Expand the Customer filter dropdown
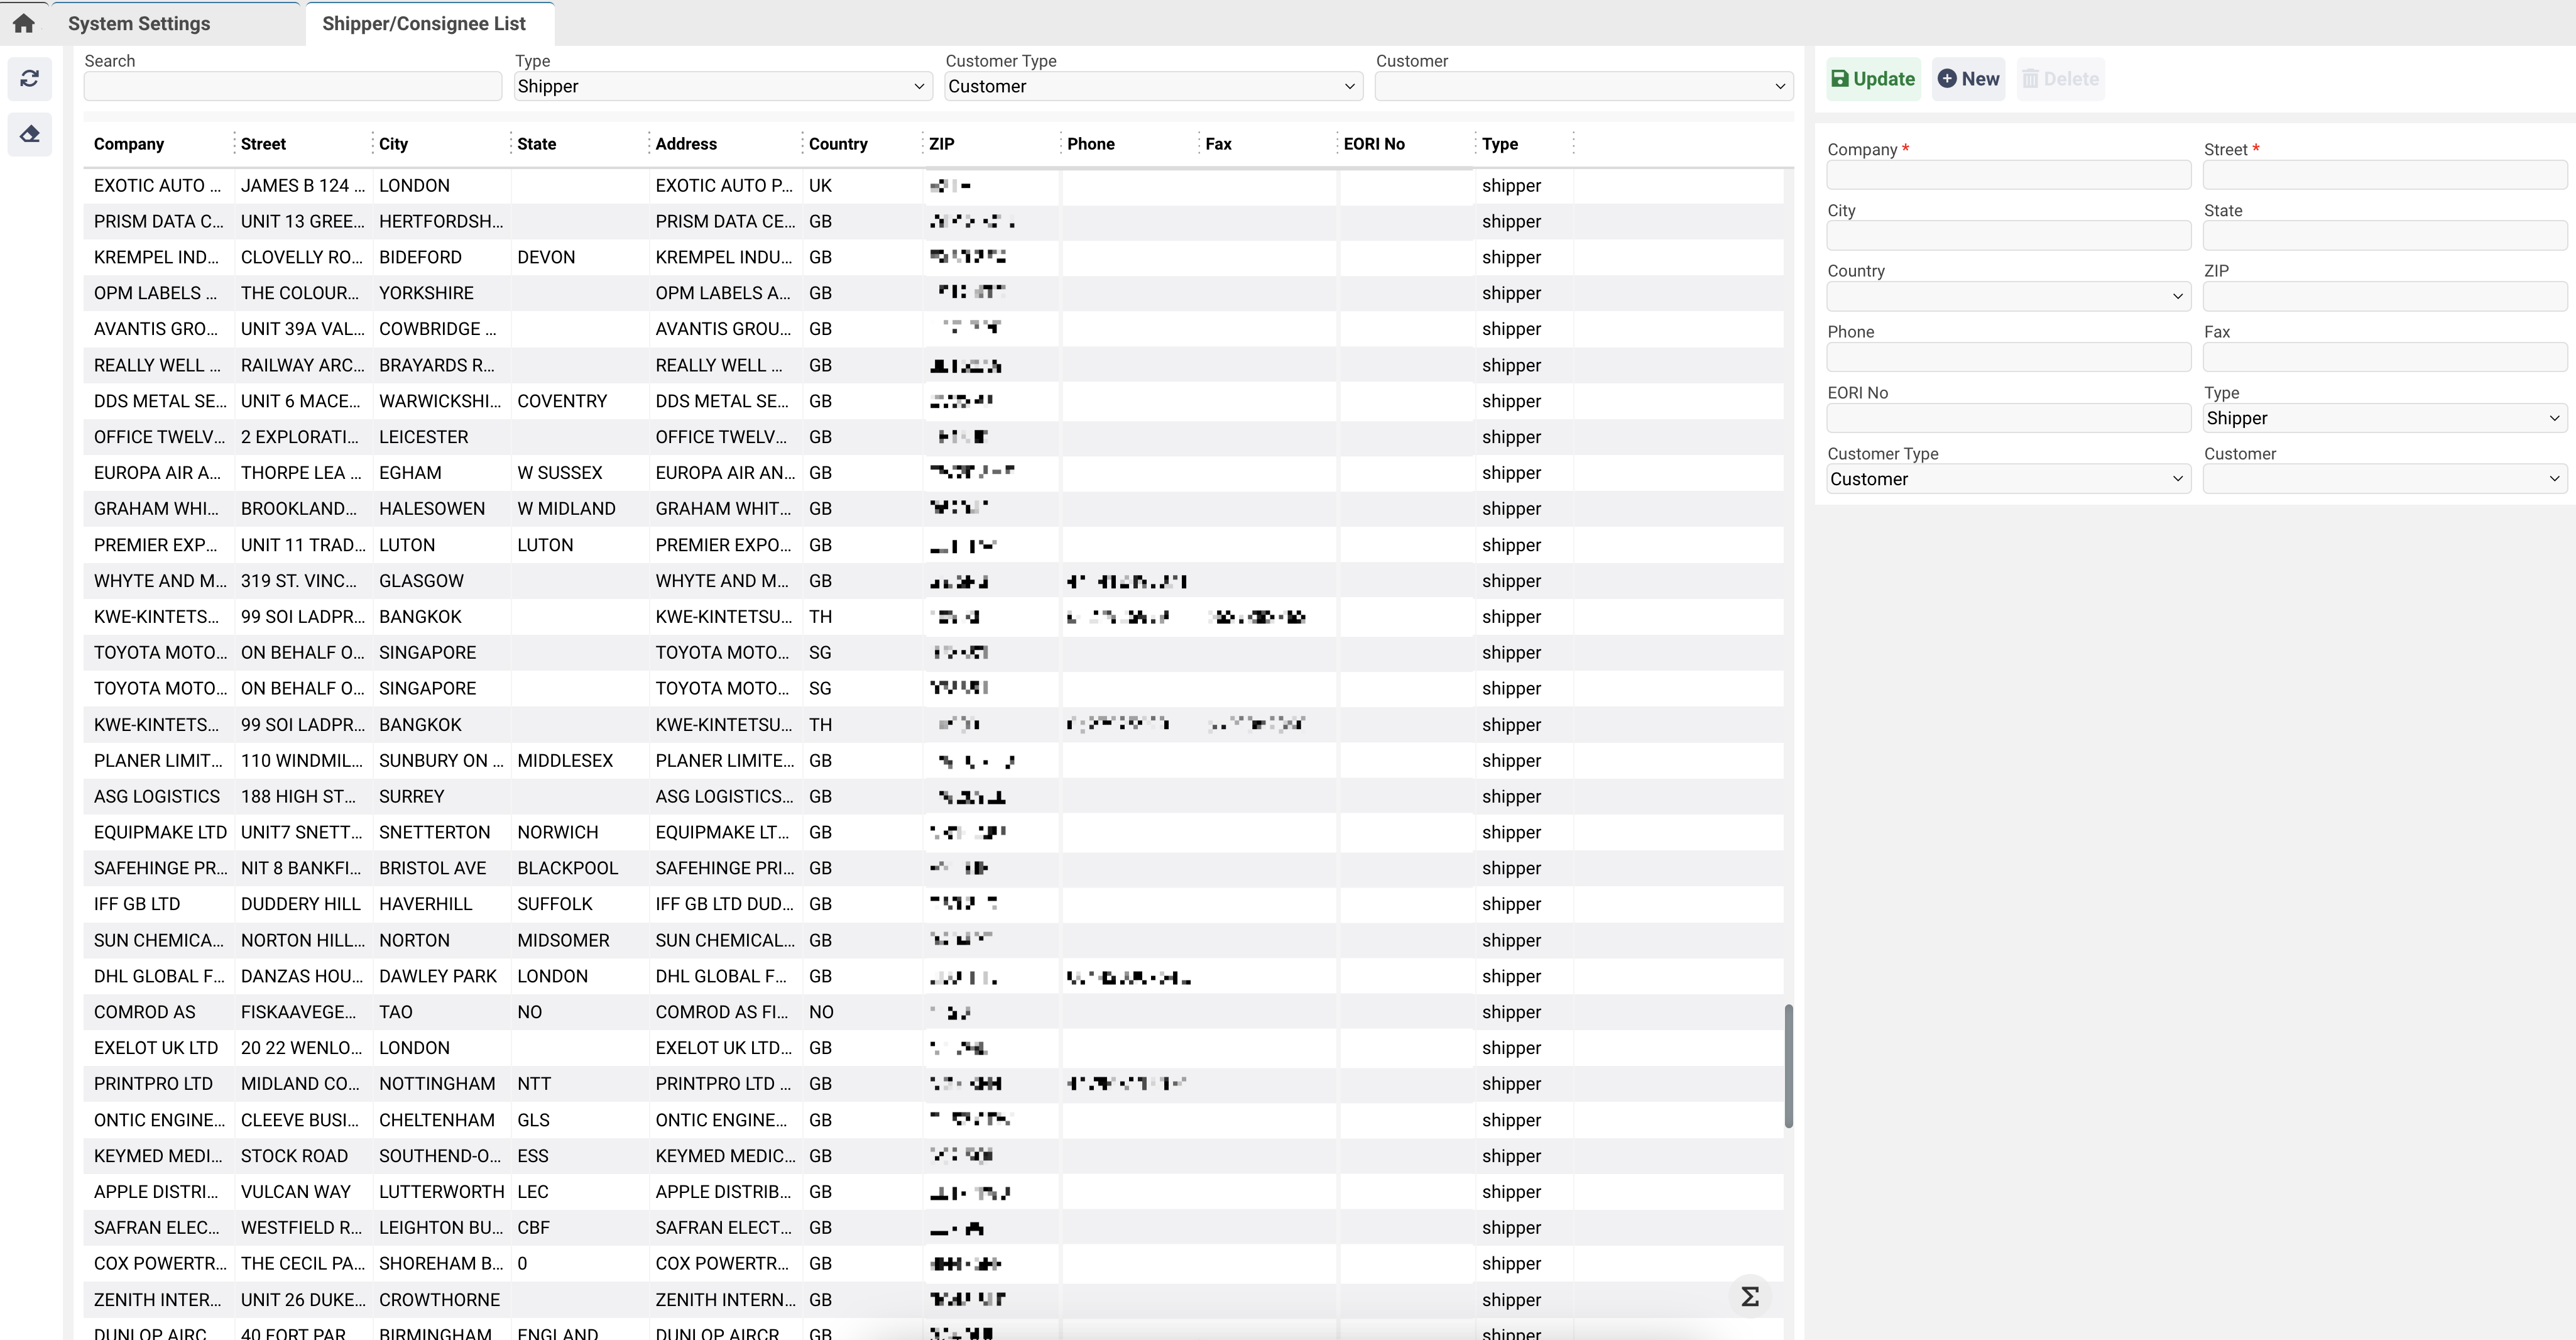Image resolution: width=2576 pixels, height=1340 pixels. point(1583,87)
